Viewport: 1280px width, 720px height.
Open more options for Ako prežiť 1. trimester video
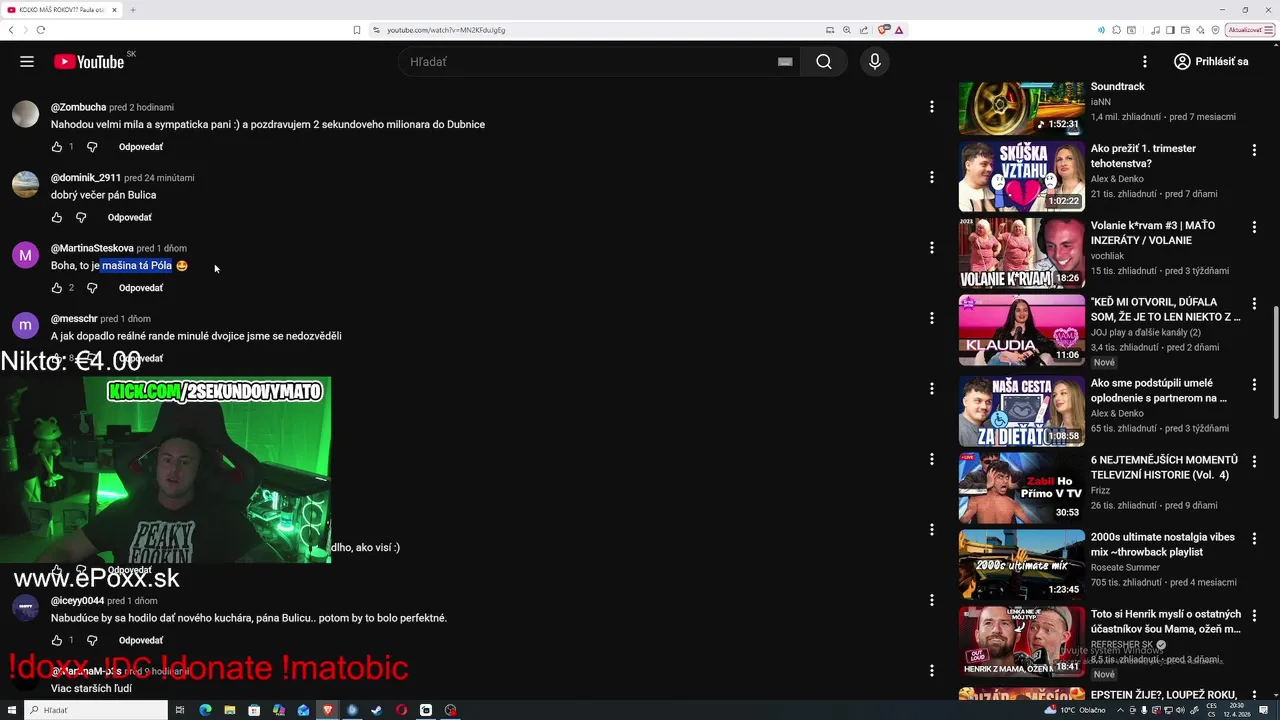click(x=1254, y=150)
